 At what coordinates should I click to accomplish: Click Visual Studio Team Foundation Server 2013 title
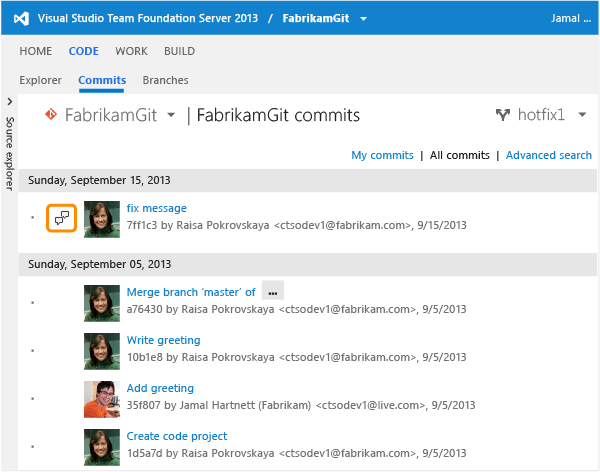(148, 18)
